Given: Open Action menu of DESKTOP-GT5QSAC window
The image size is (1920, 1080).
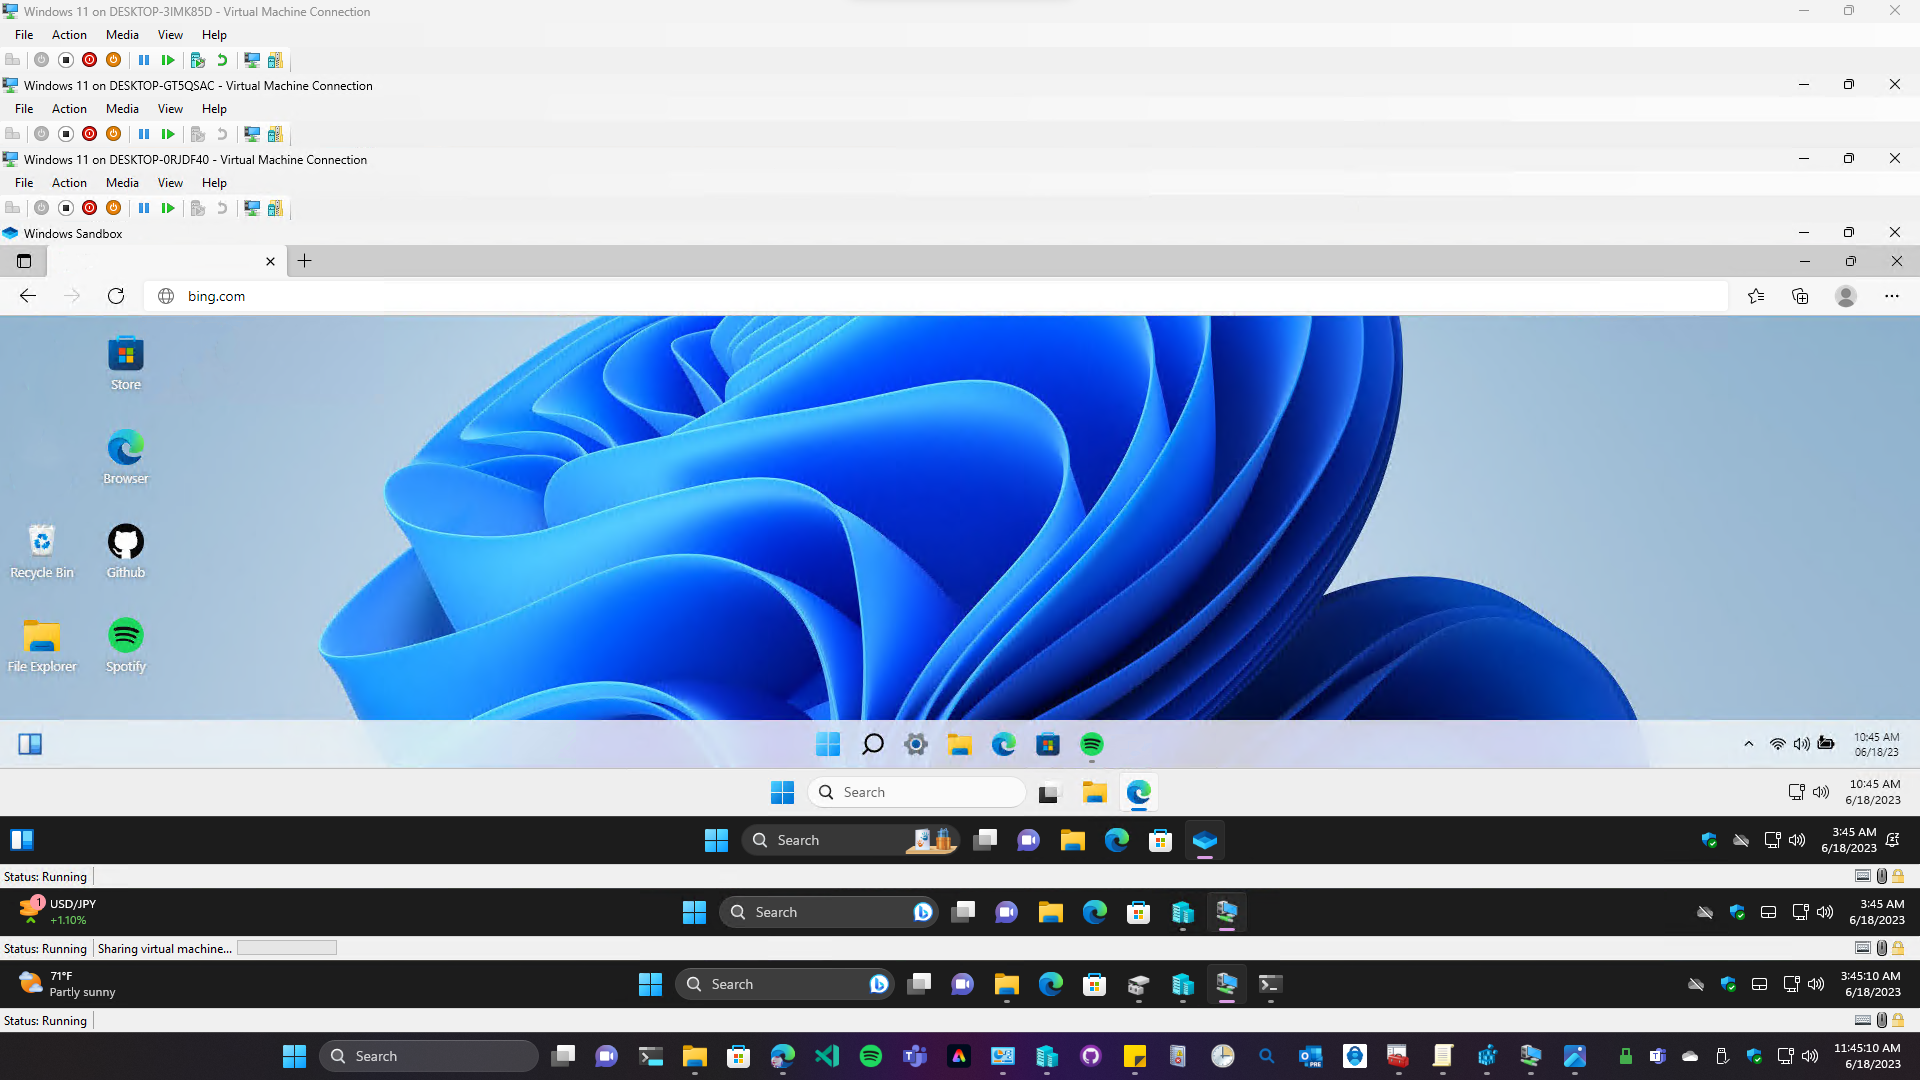Looking at the screenshot, I should [x=69, y=109].
